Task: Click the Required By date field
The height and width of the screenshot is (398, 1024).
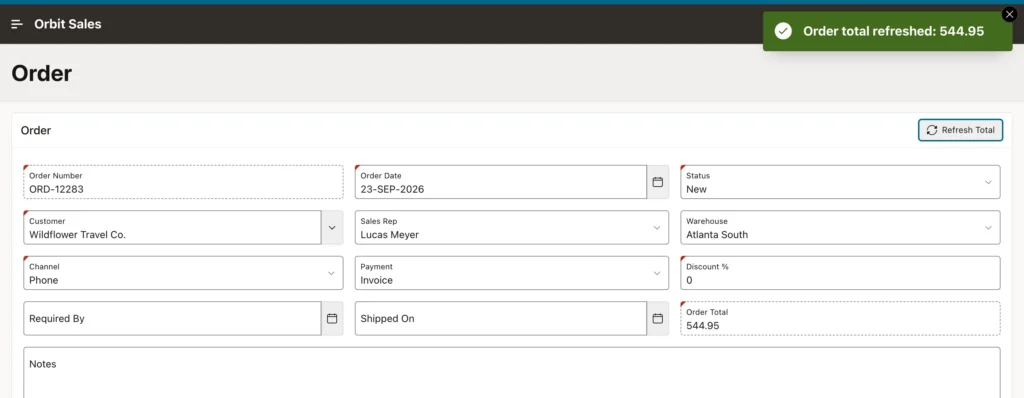Action: click(x=172, y=318)
